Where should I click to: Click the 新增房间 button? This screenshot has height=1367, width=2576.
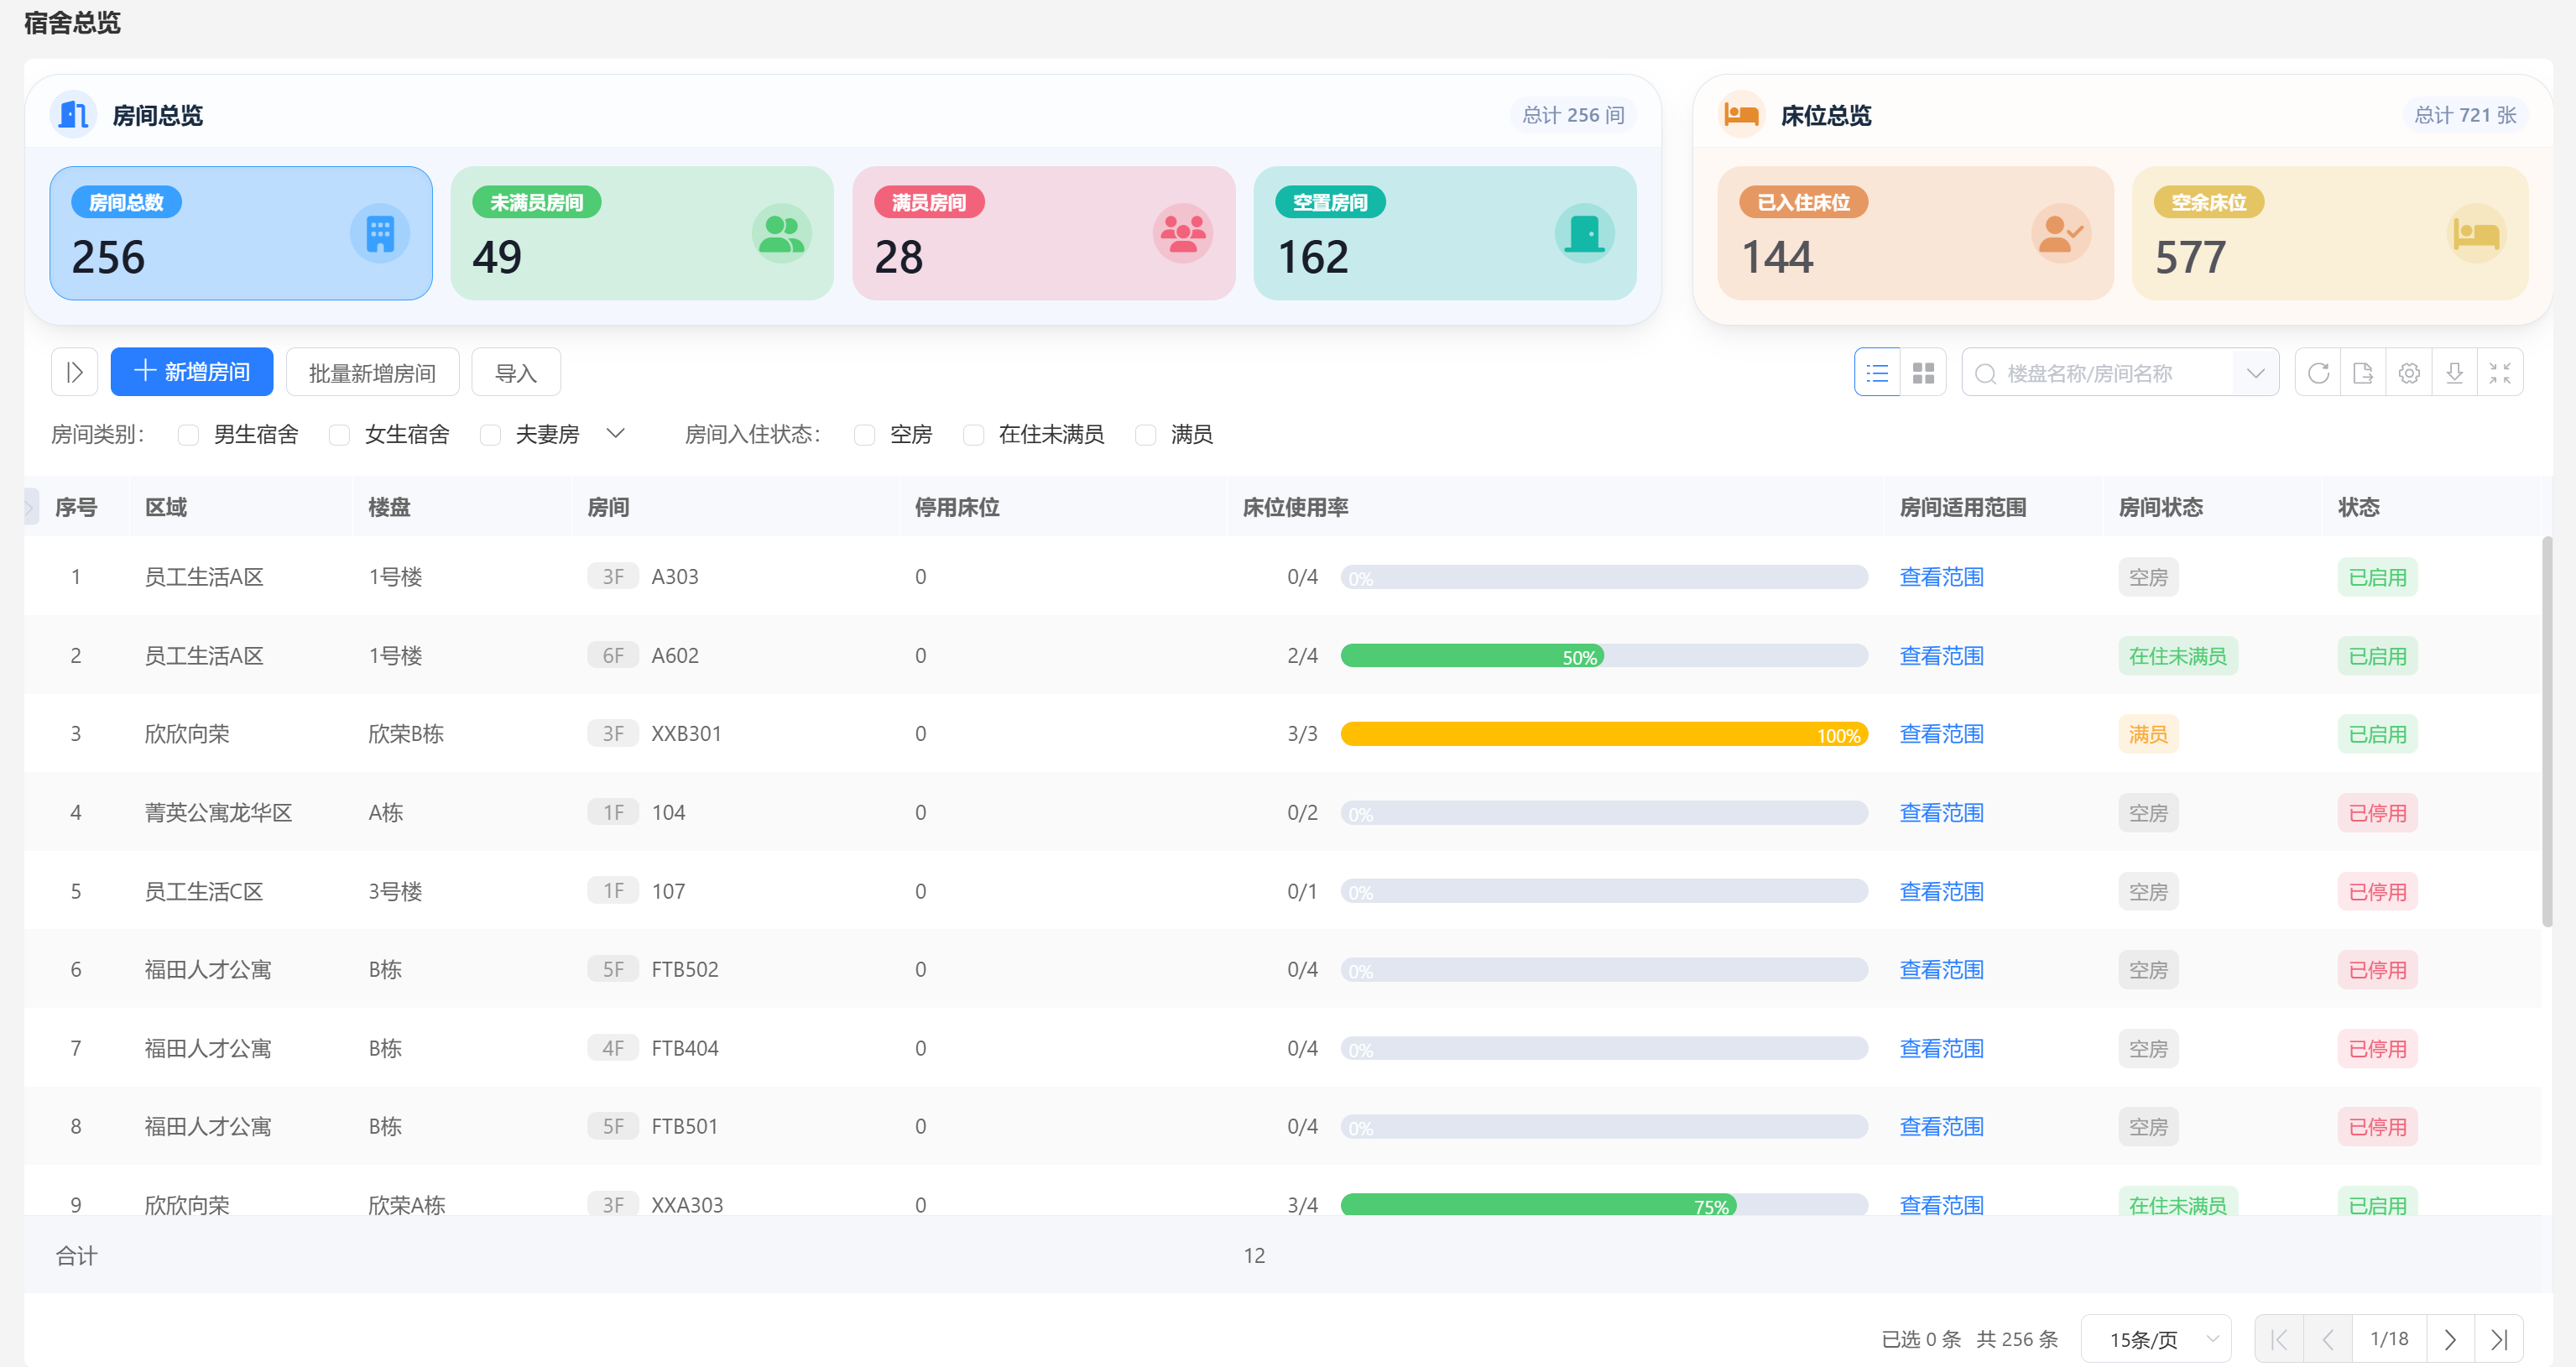pyautogui.click(x=192, y=372)
